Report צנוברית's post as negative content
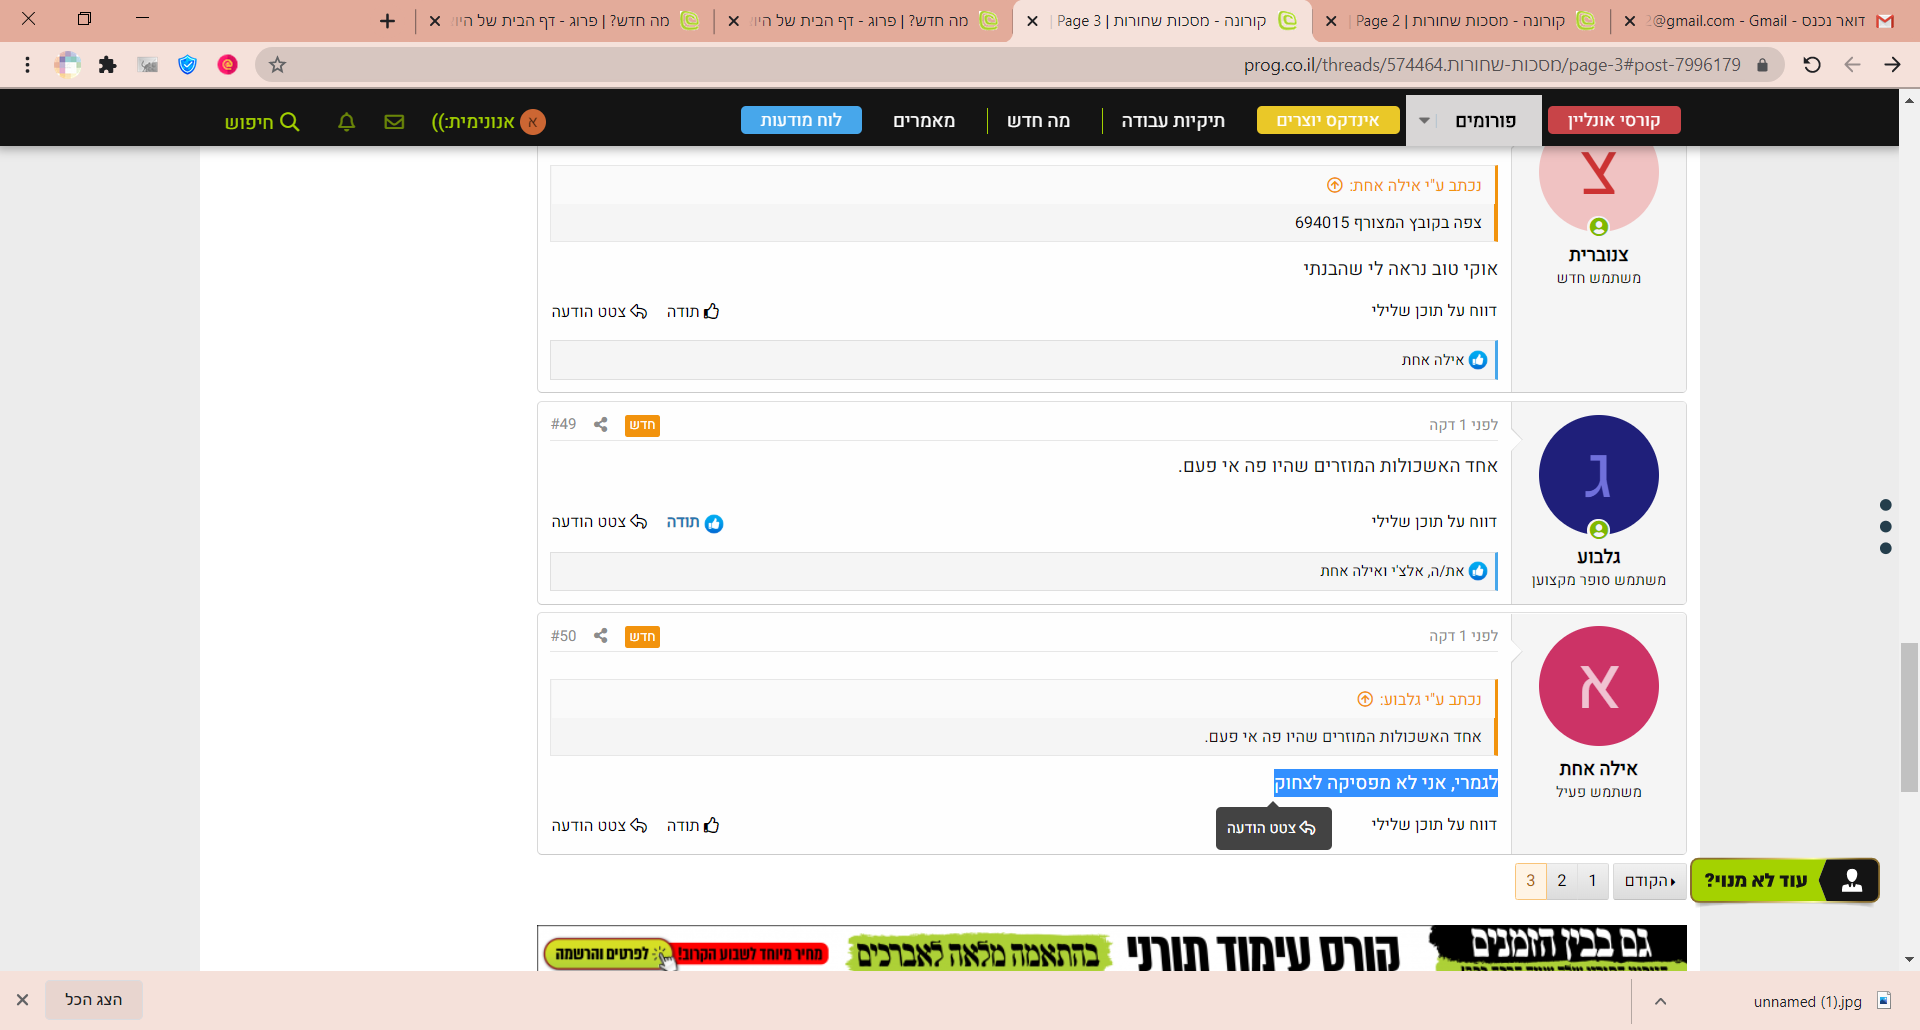 [1434, 311]
